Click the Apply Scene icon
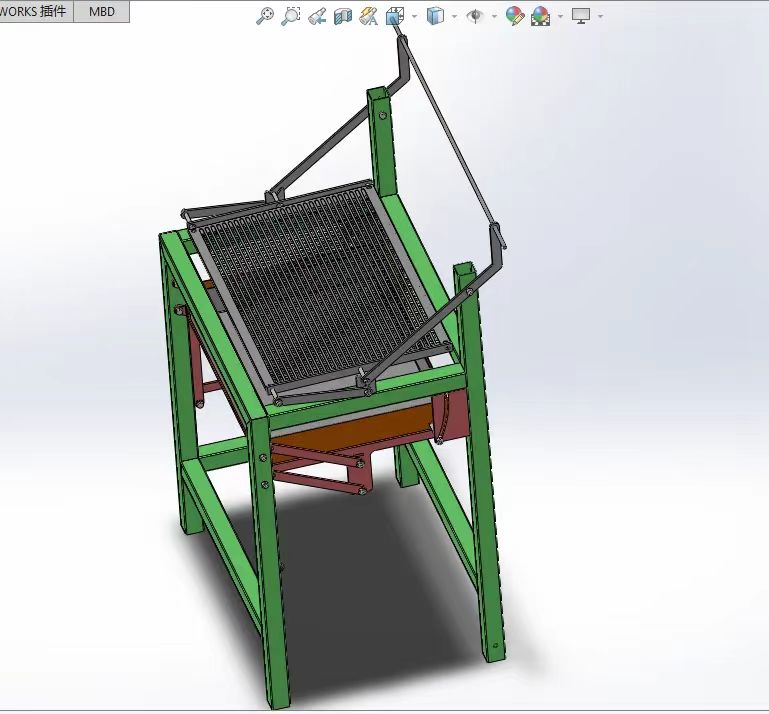Viewport: 769px width, 714px height. coord(540,16)
